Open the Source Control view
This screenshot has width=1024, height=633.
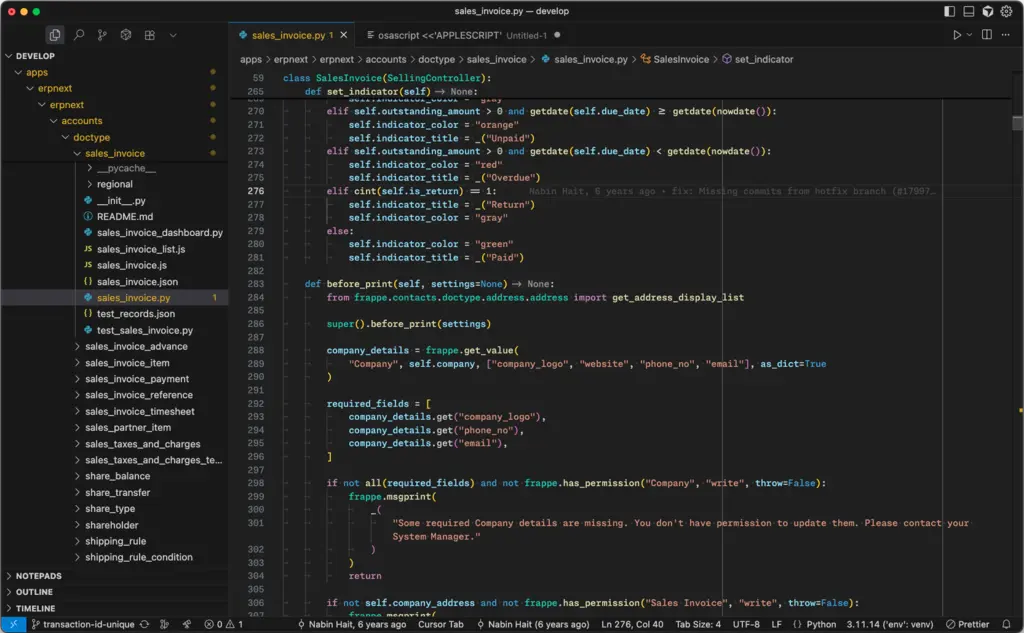click(x=103, y=33)
